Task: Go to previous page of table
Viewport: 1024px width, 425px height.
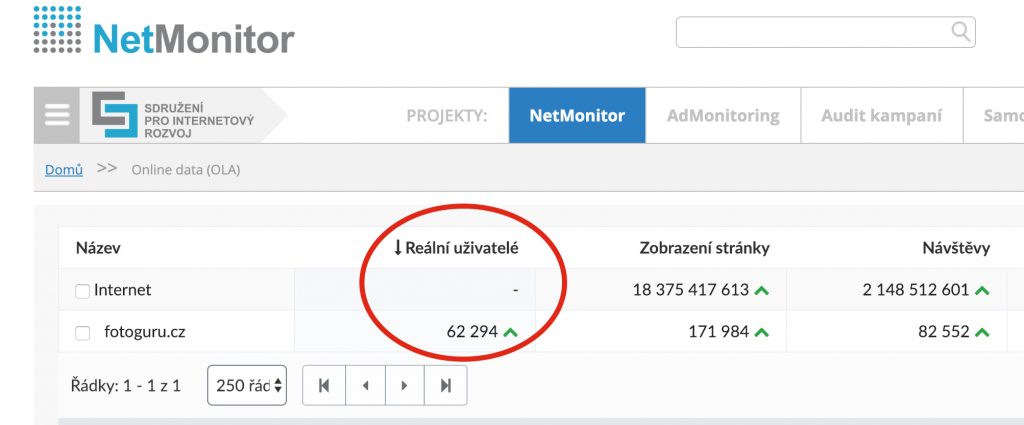Action: [365, 385]
